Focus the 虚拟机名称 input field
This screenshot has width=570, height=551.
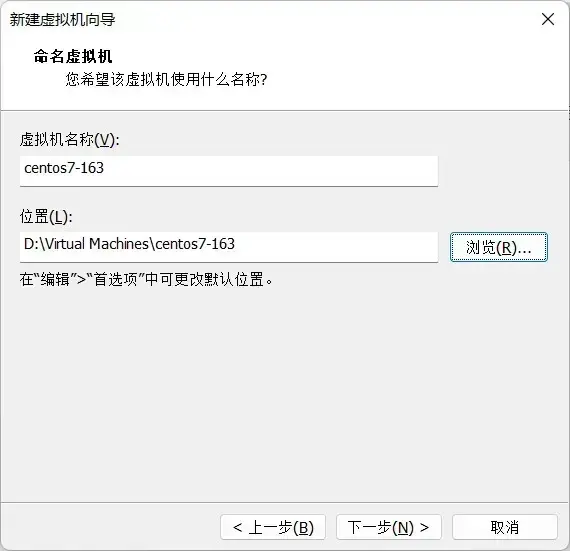229,171
